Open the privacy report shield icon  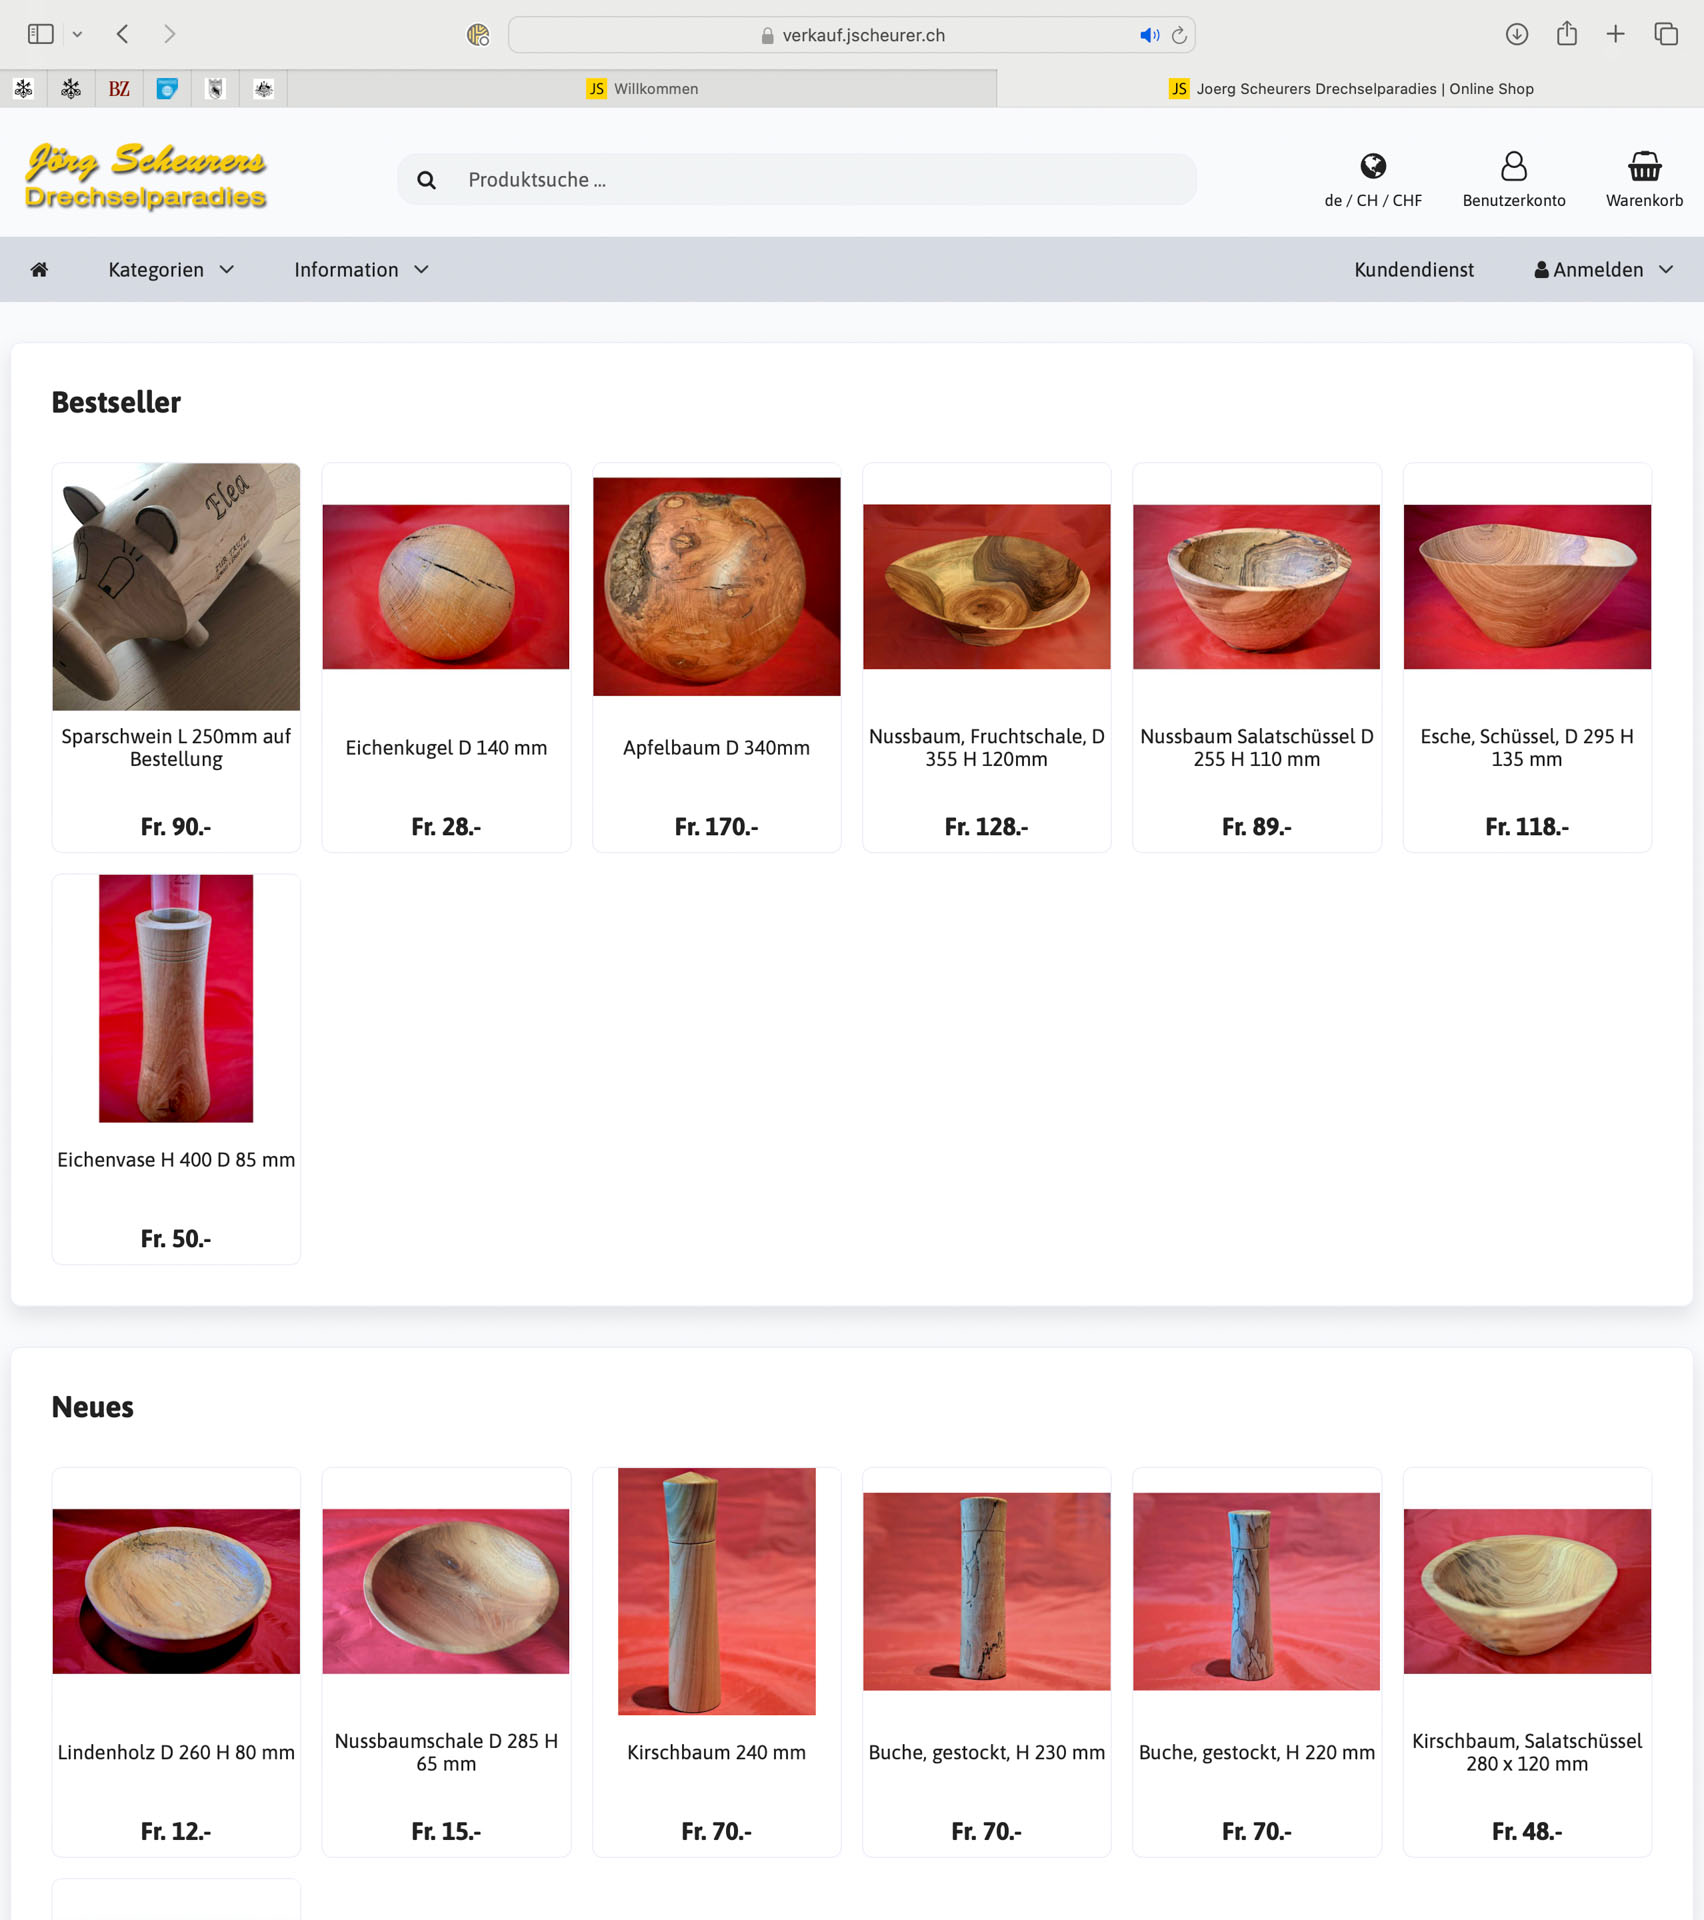[x=478, y=35]
